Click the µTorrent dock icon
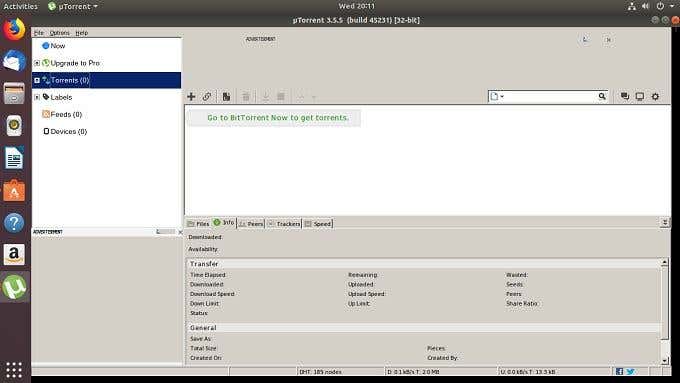The height and width of the screenshot is (383, 680). [x=14, y=287]
